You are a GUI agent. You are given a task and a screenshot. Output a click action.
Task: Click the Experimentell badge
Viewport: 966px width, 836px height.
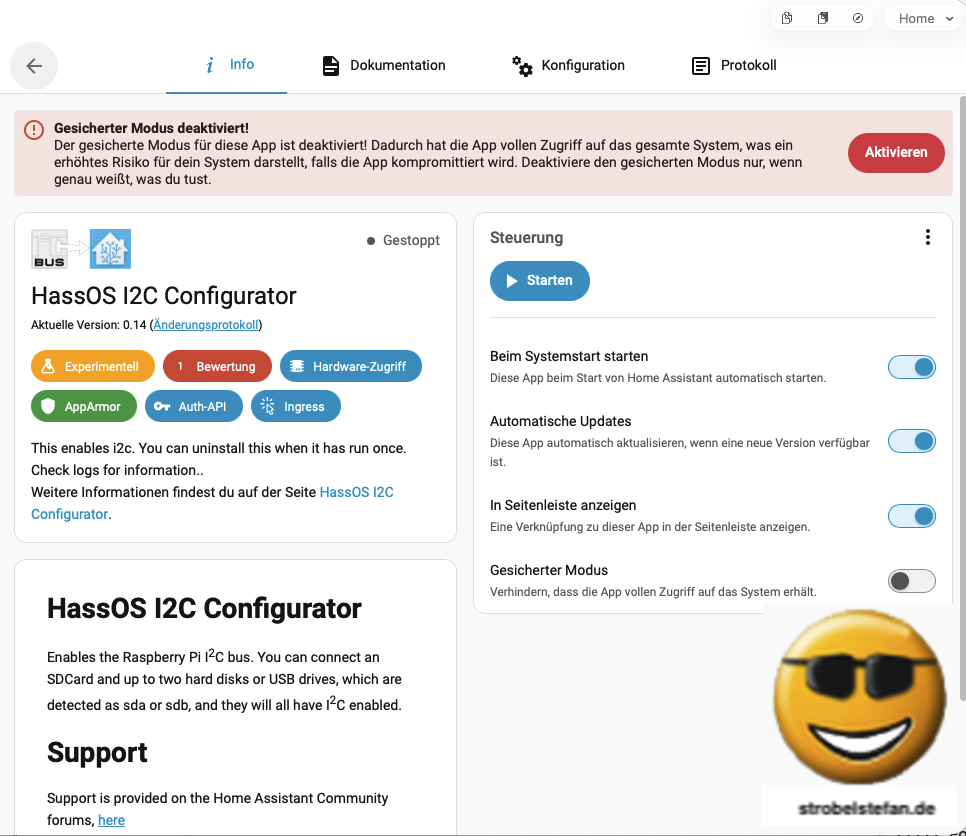92,367
